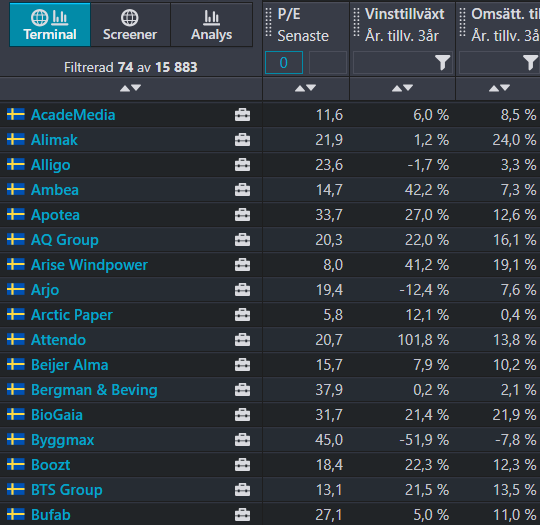
Task: Grab the drag handle of P/E column
Action: pos(269,23)
